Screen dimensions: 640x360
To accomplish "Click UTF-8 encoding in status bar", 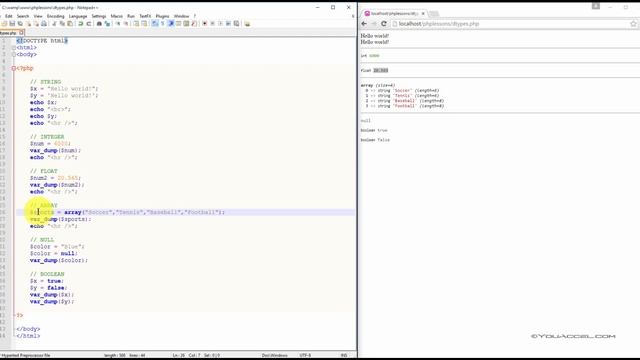I will tap(305, 355).
